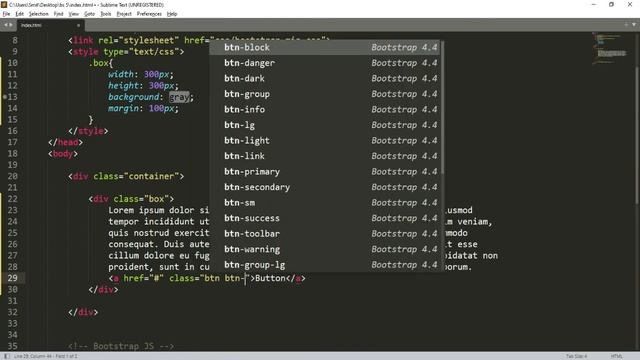This screenshot has height=360, width=640.
Task: Open the HTML syntax selector in status bar
Action: point(616,356)
